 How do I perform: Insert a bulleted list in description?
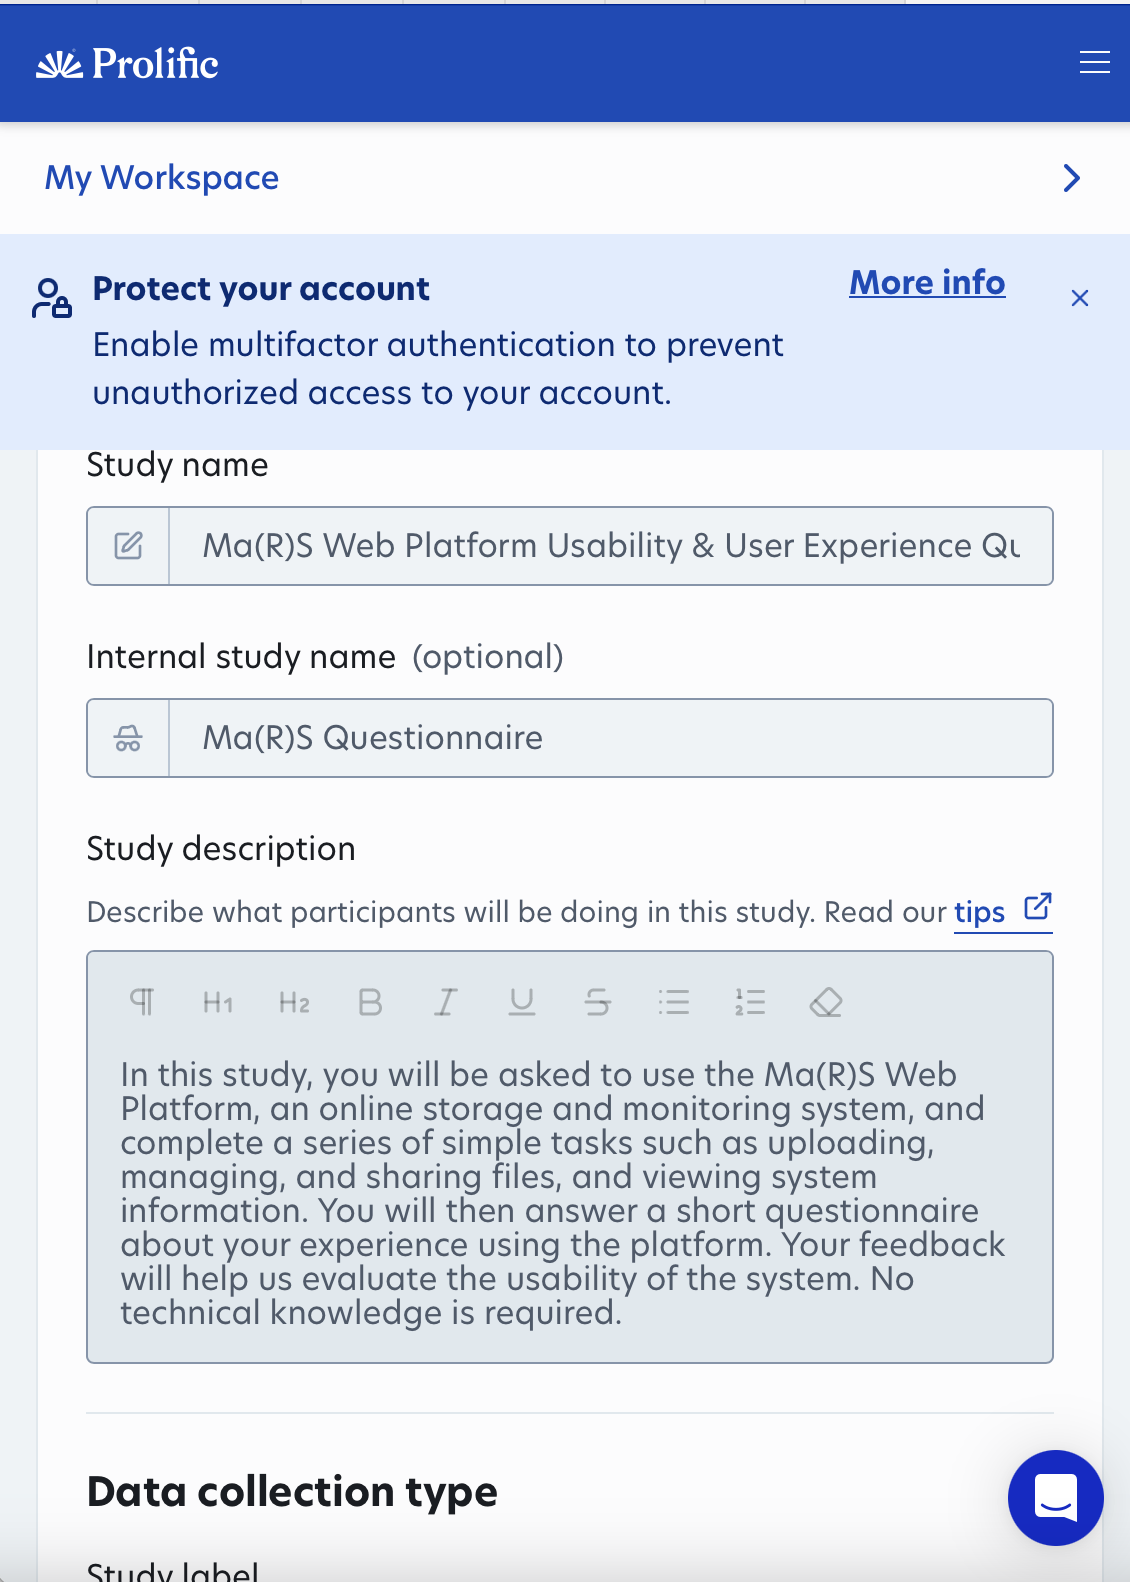click(674, 1002)
